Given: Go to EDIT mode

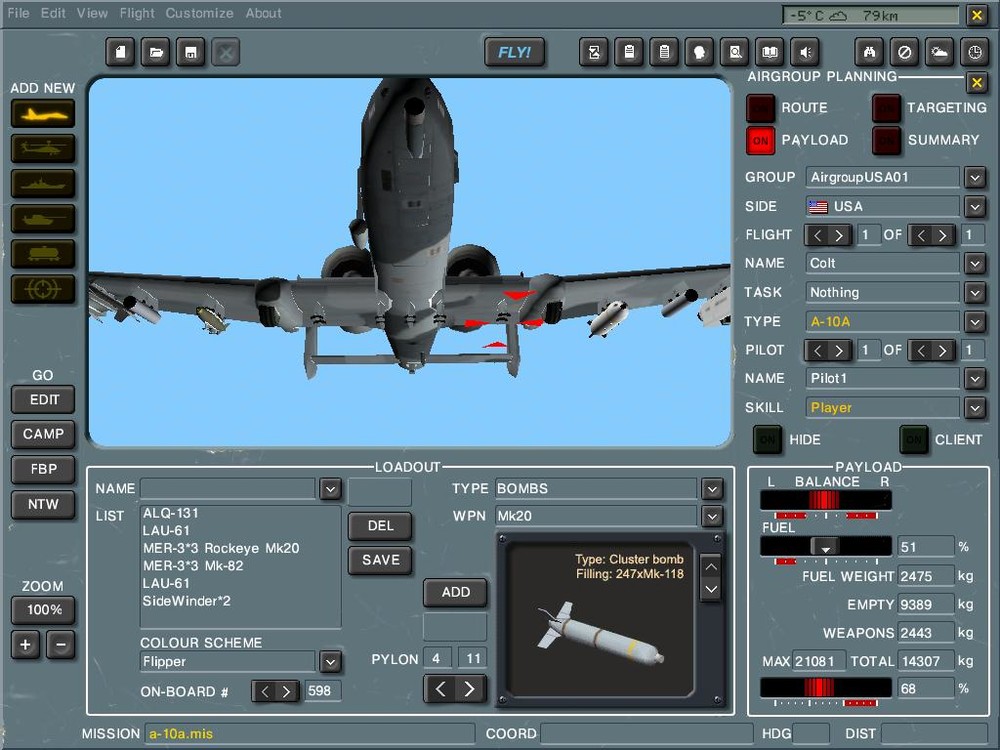Looking at the screenshot, I should click(43, 400).
